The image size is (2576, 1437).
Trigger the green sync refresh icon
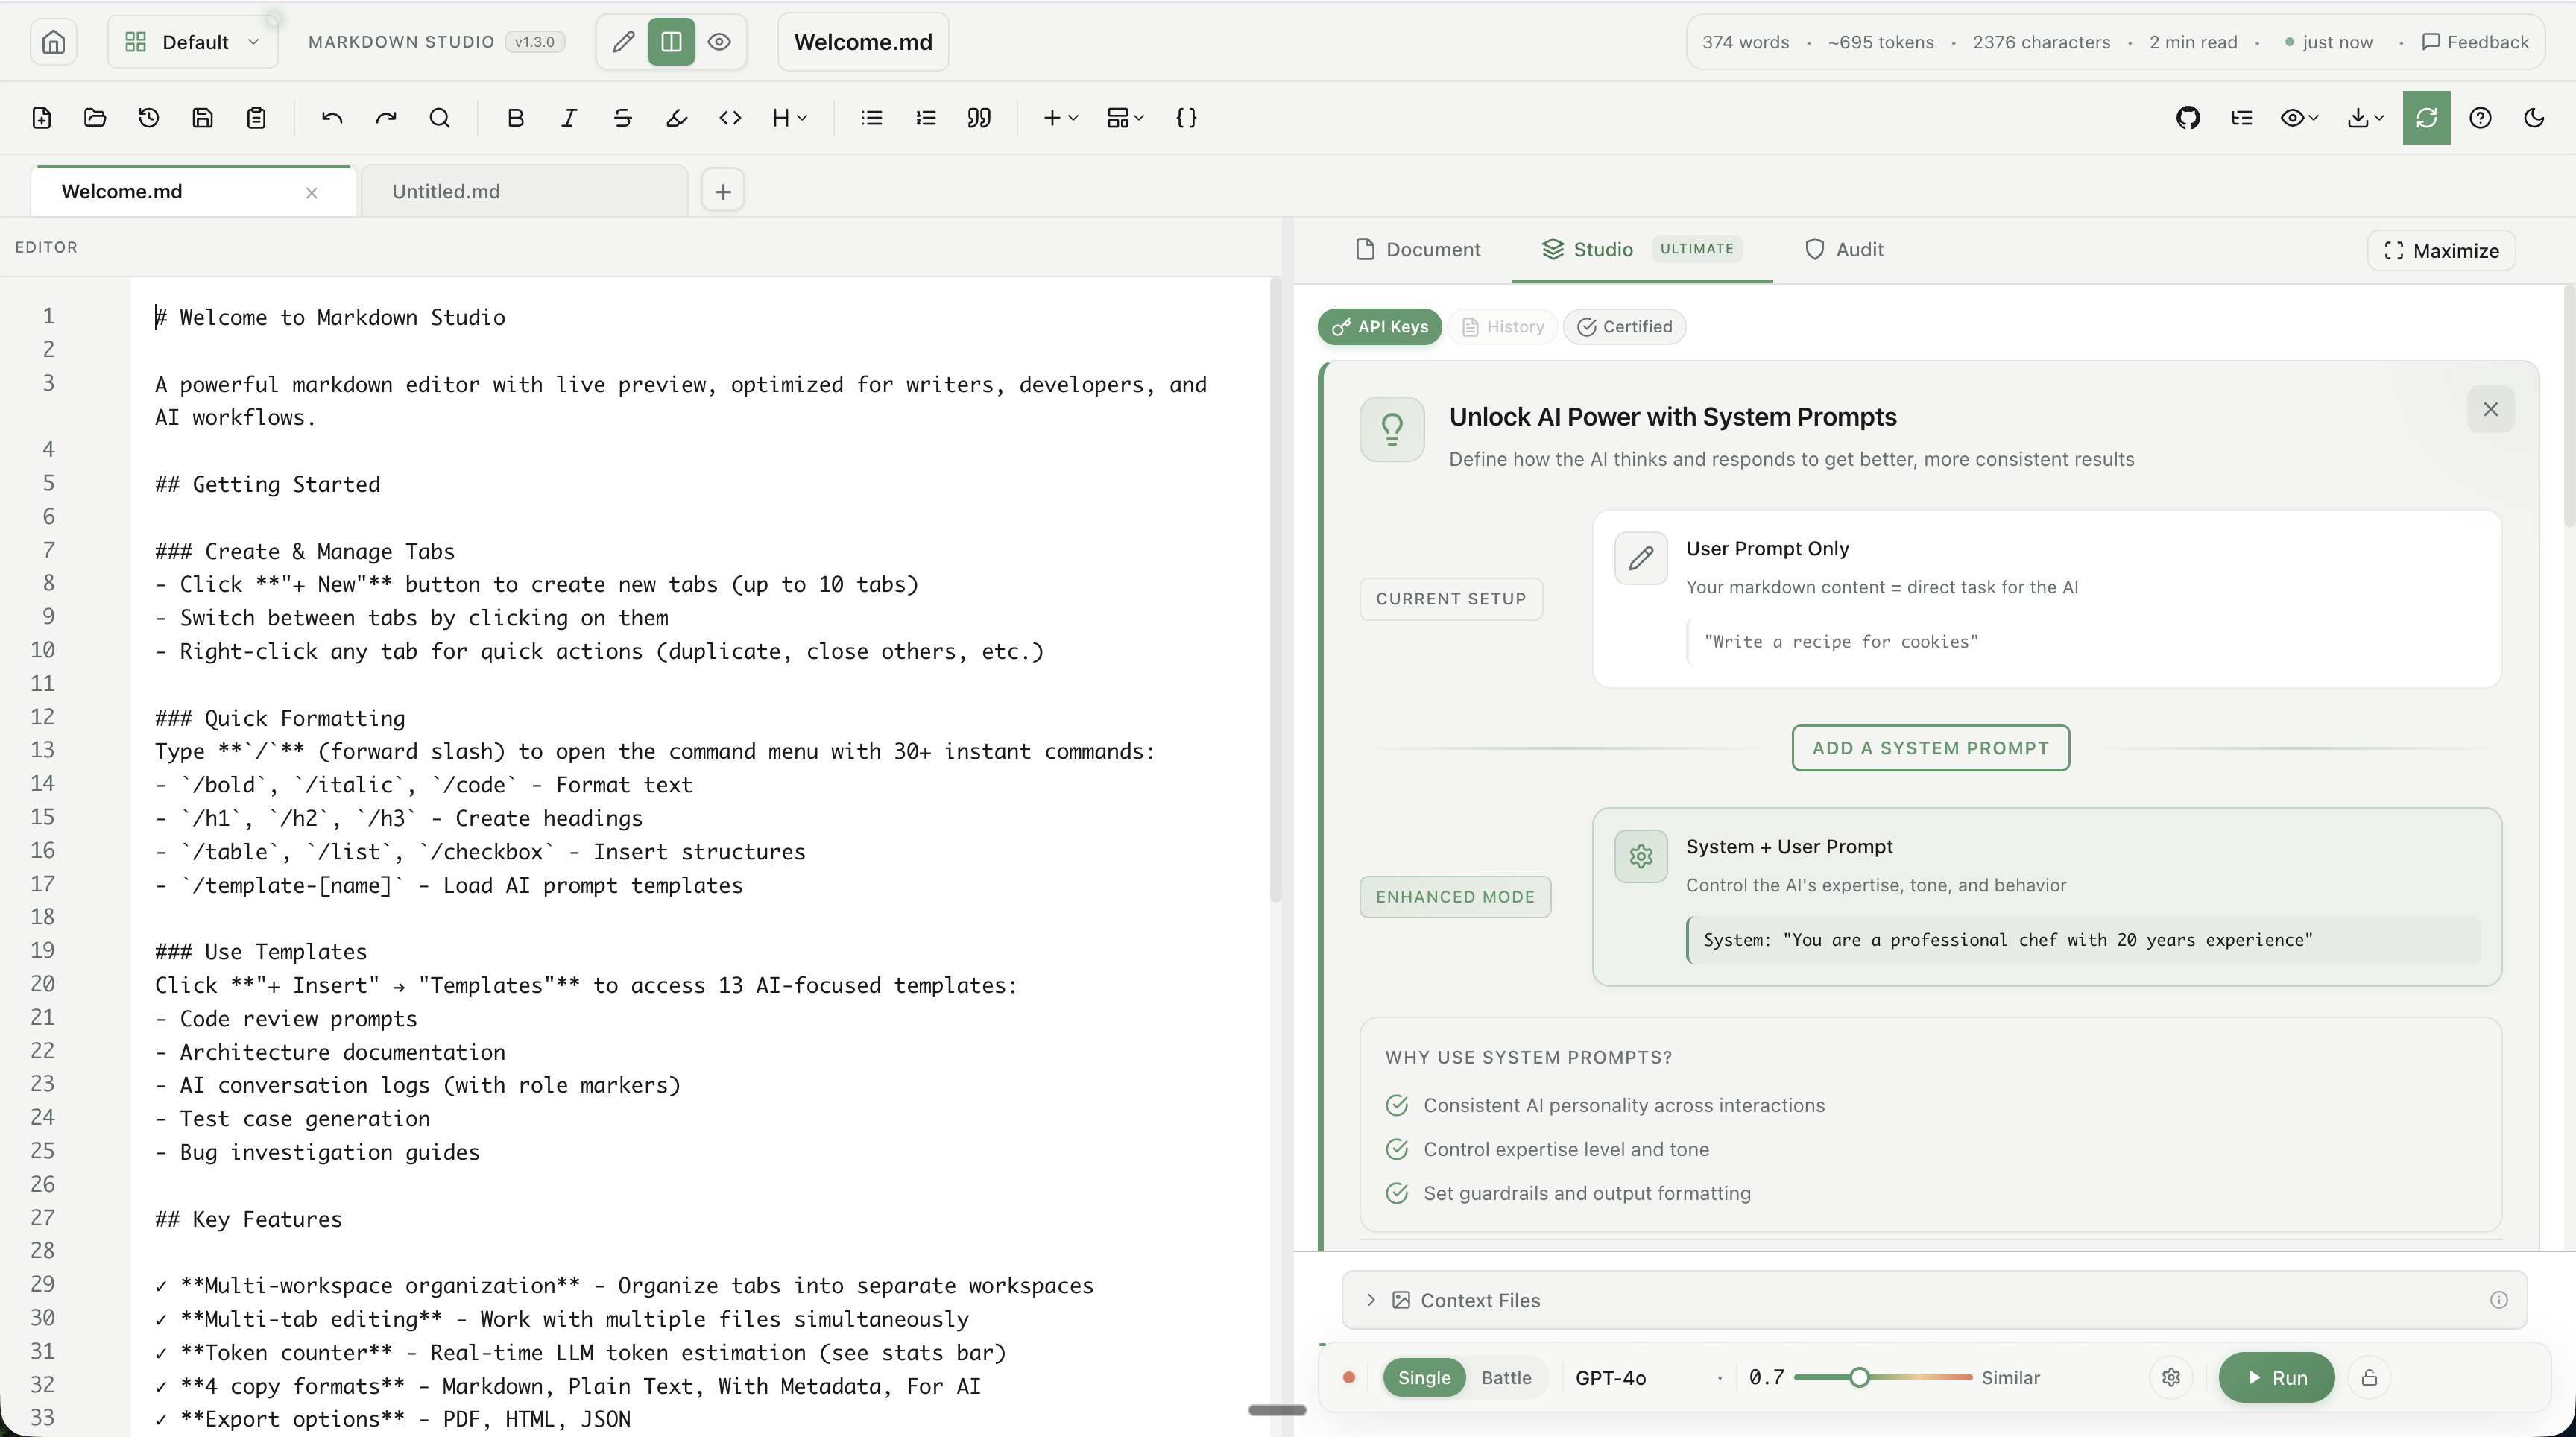2426,118
